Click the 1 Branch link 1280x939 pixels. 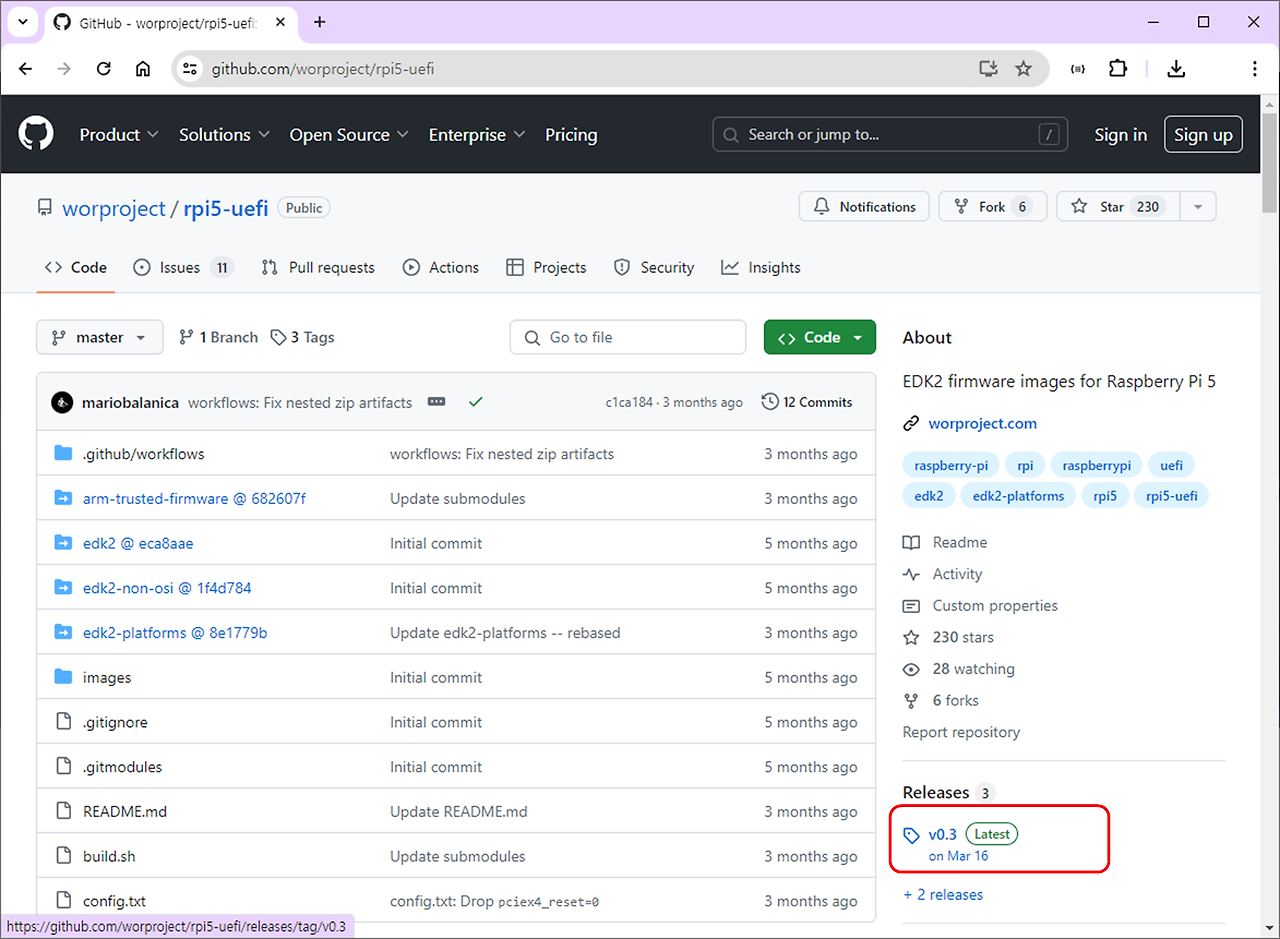218,337
